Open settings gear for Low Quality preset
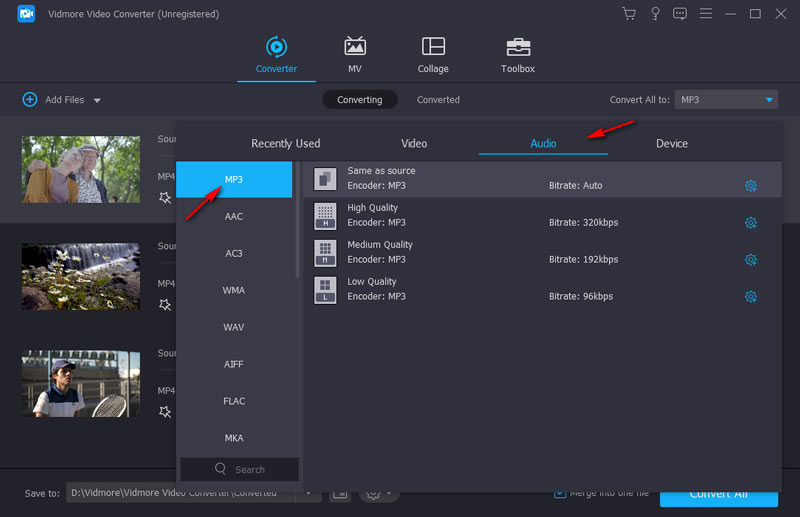The image size is (800, 517). pos(751,297)
